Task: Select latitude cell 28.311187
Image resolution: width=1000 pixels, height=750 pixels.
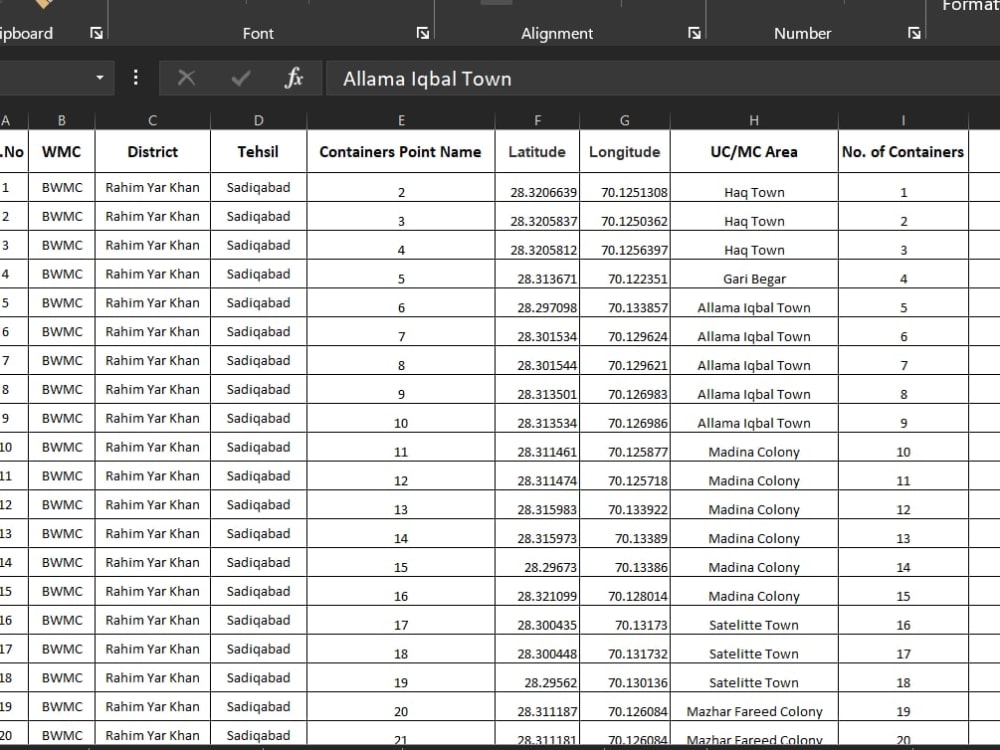Action: point(538,707)
